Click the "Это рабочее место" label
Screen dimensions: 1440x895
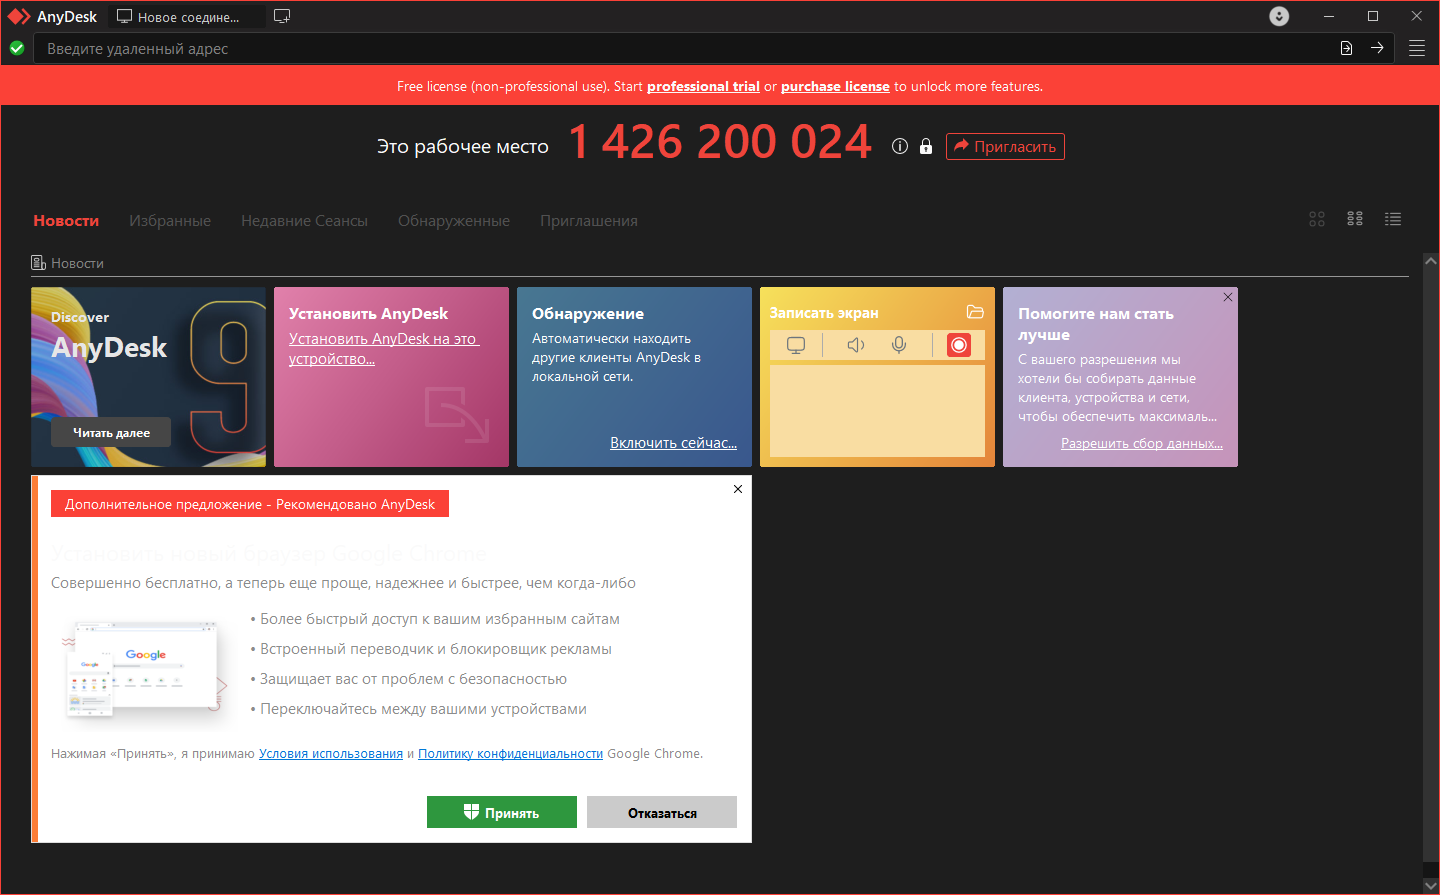tap(463, 146)
